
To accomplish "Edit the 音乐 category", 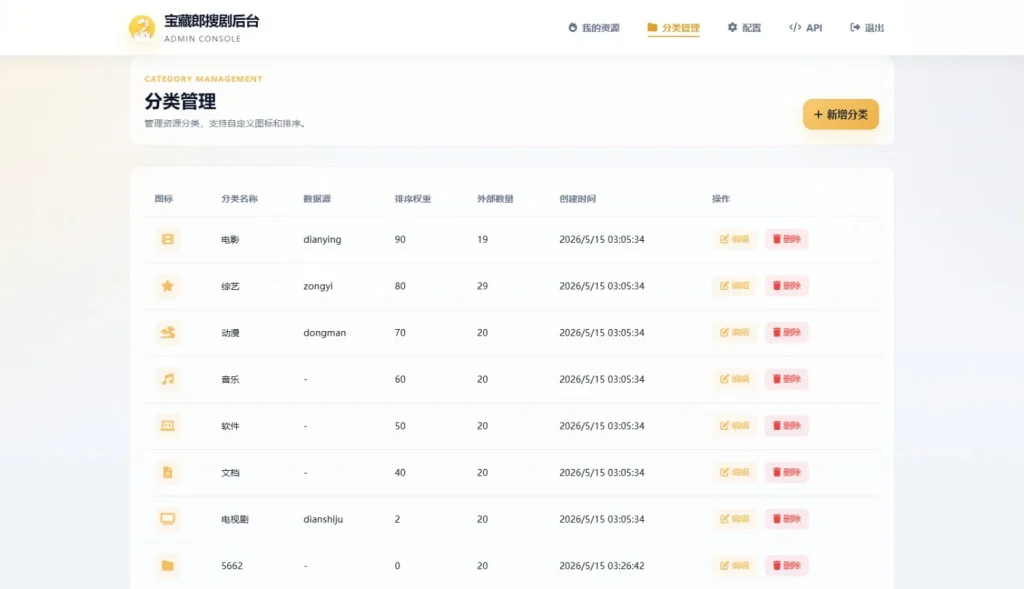I will (x=735, y=379).
